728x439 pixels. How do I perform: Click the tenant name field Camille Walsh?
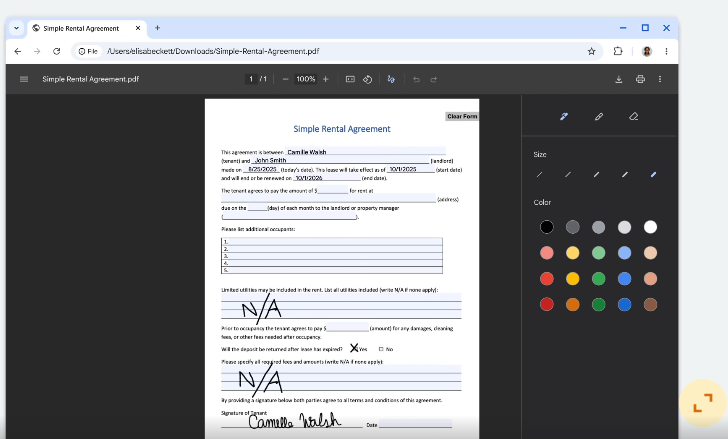pos(365,152)
